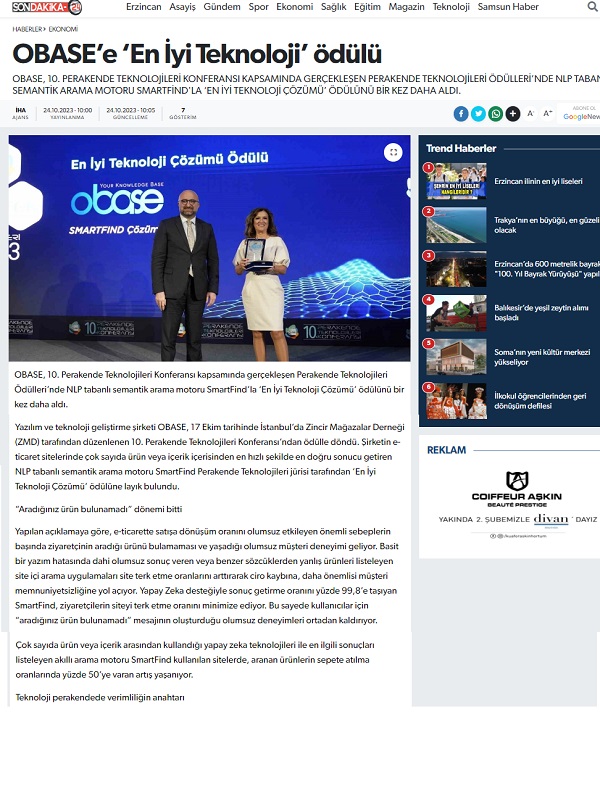Share article on Twitter

(x=478, y=113)
